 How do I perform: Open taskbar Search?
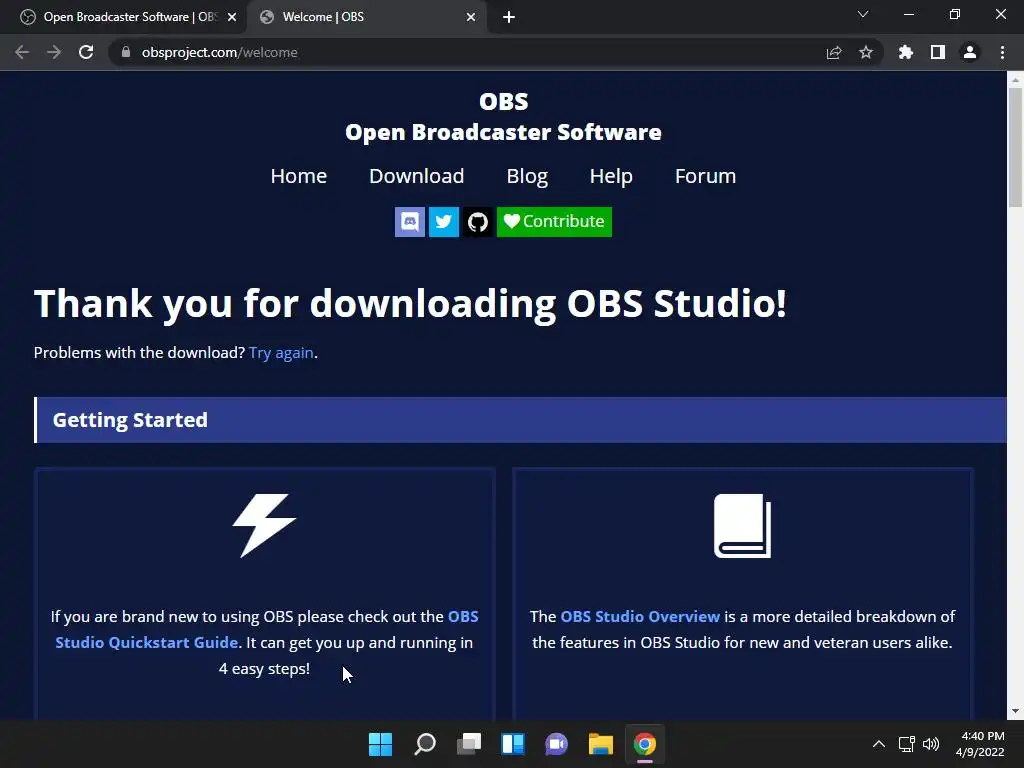pyautogui.click(x=424, y=744)
